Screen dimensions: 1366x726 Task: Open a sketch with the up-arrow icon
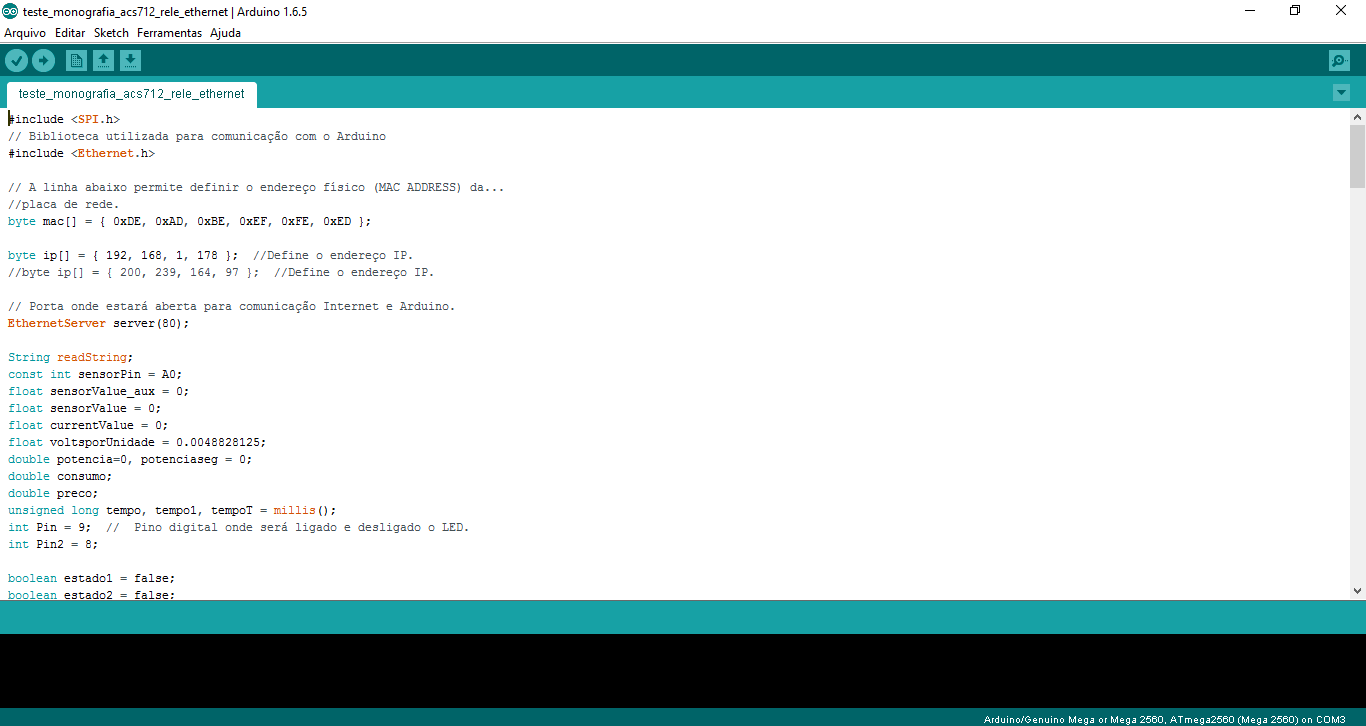click(x=103, y=61)
